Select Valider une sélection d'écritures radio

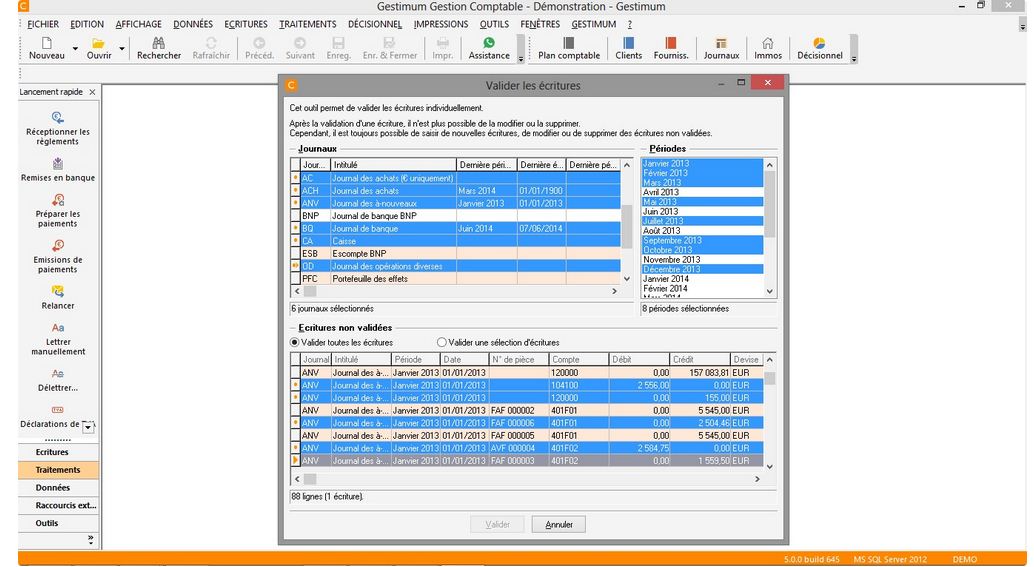442,342
